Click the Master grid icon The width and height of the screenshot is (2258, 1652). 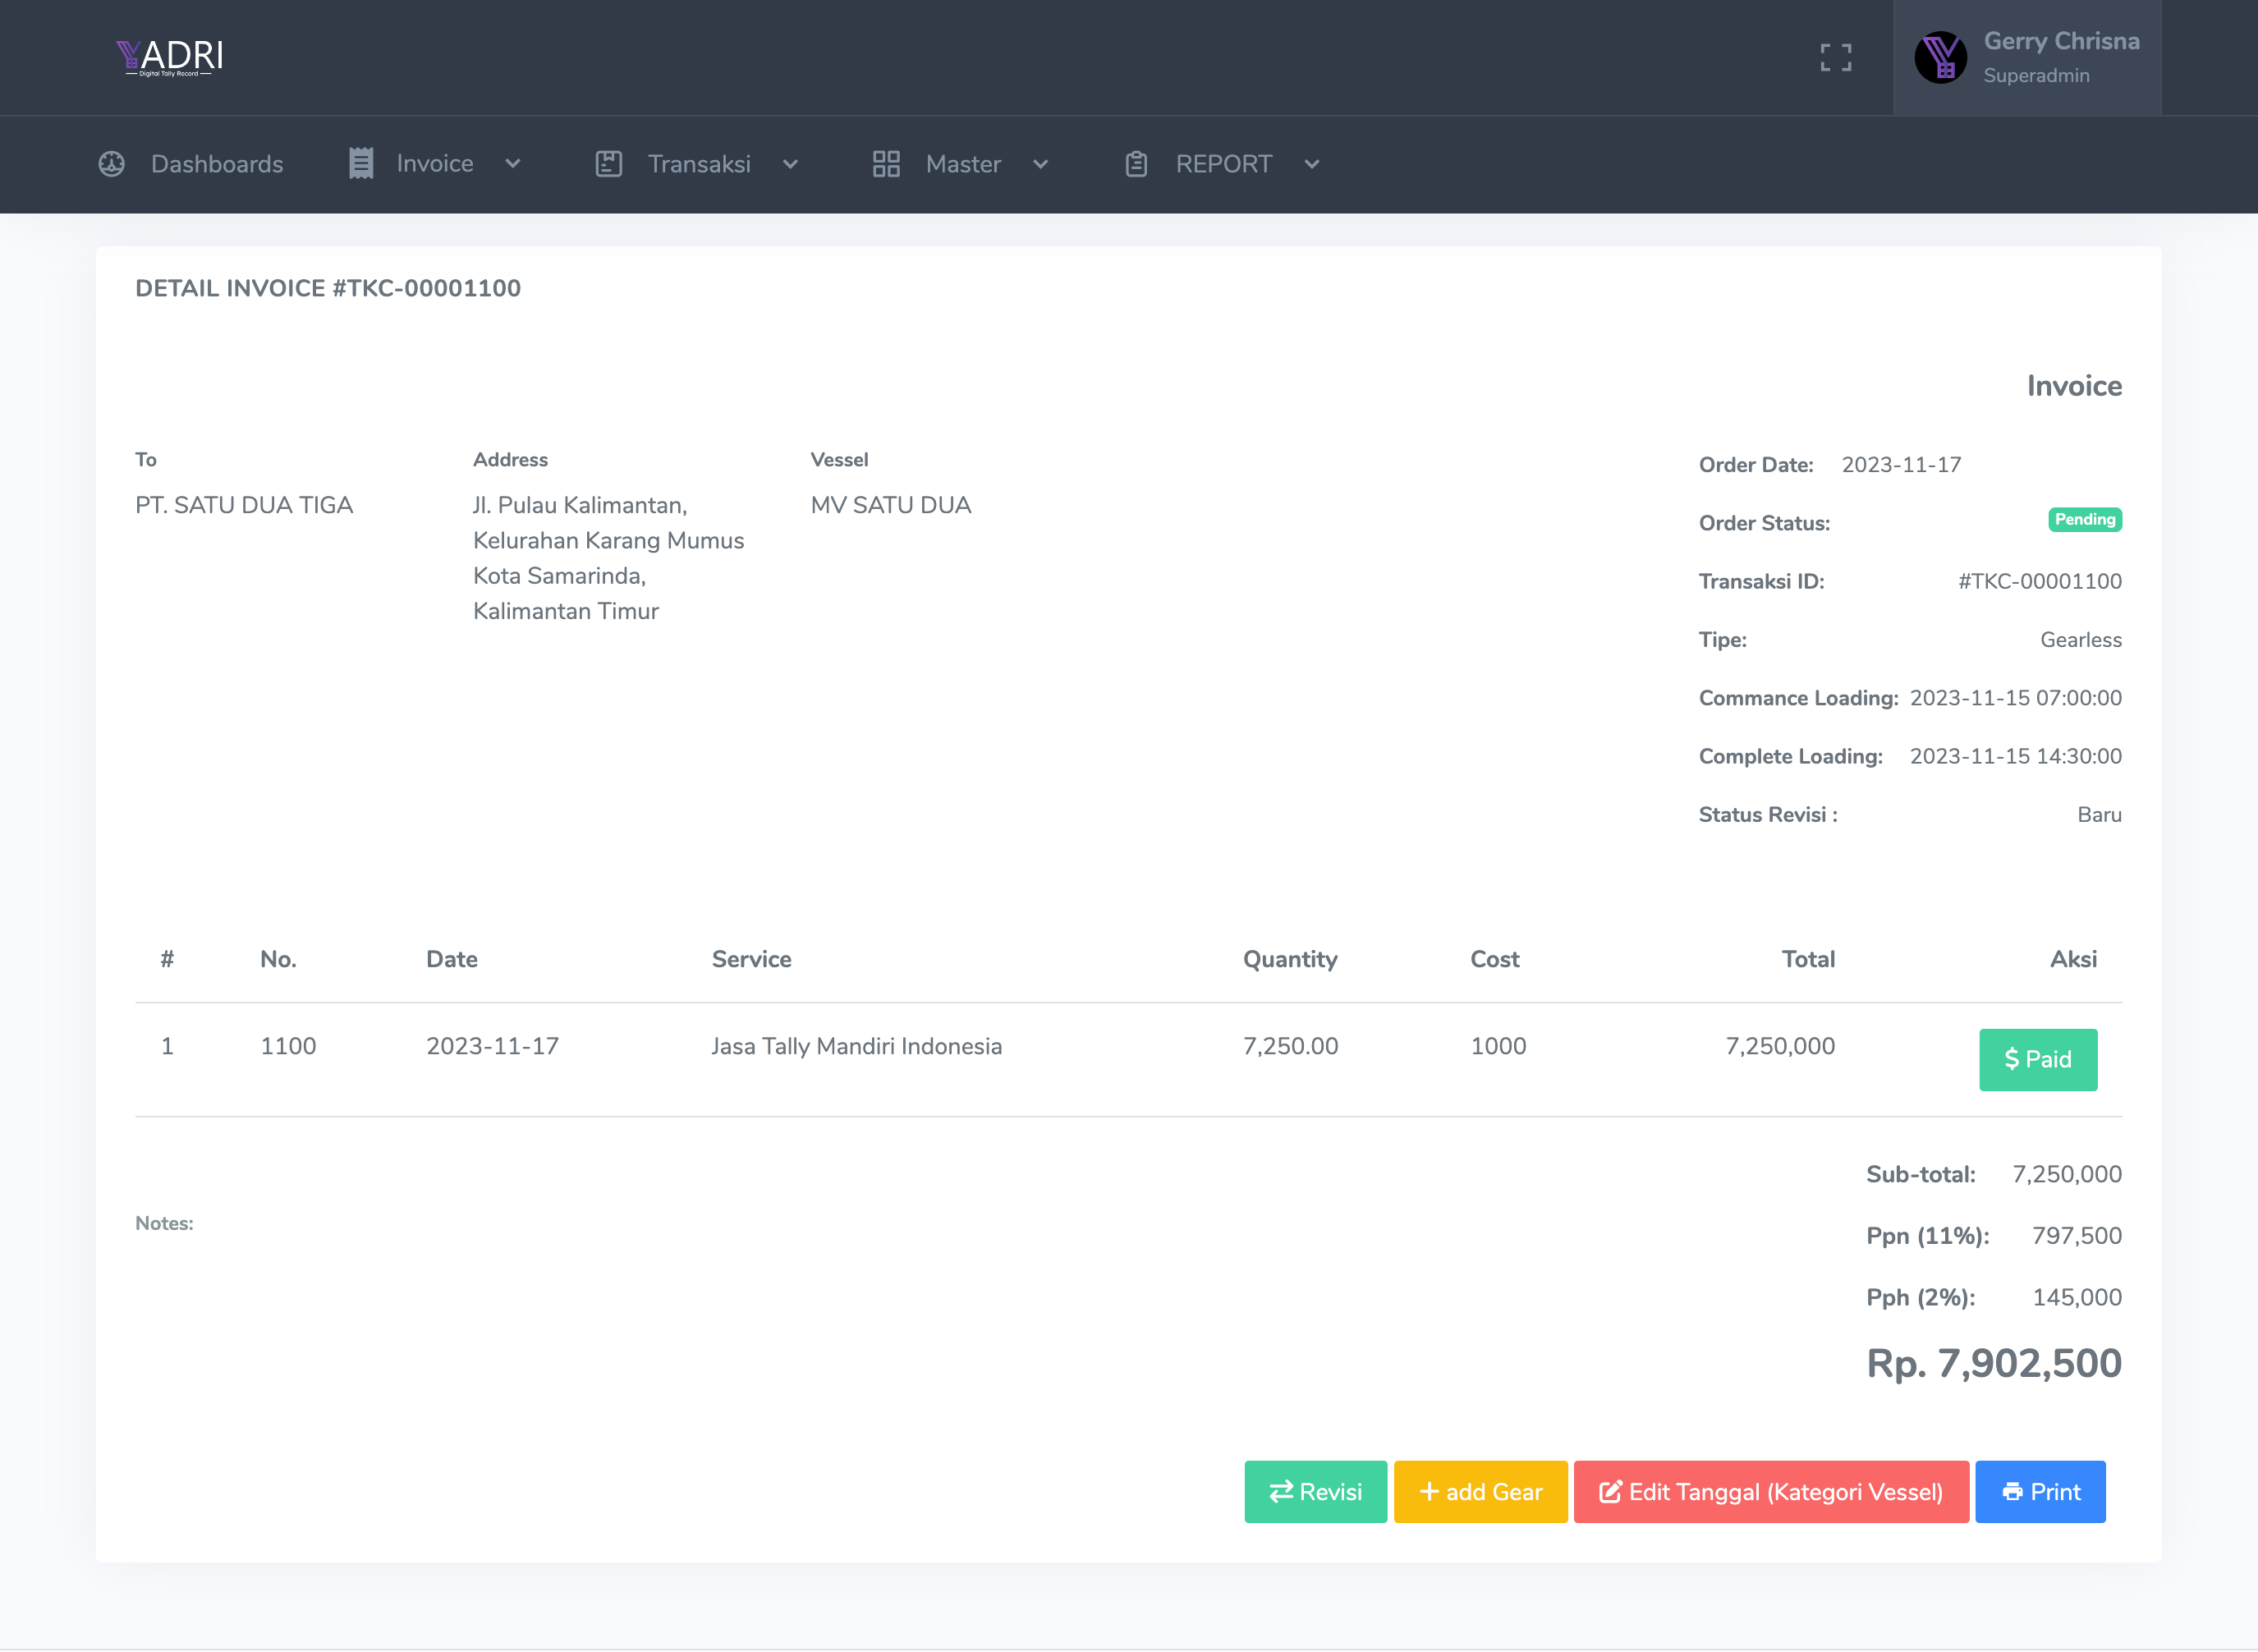(886, 164)
